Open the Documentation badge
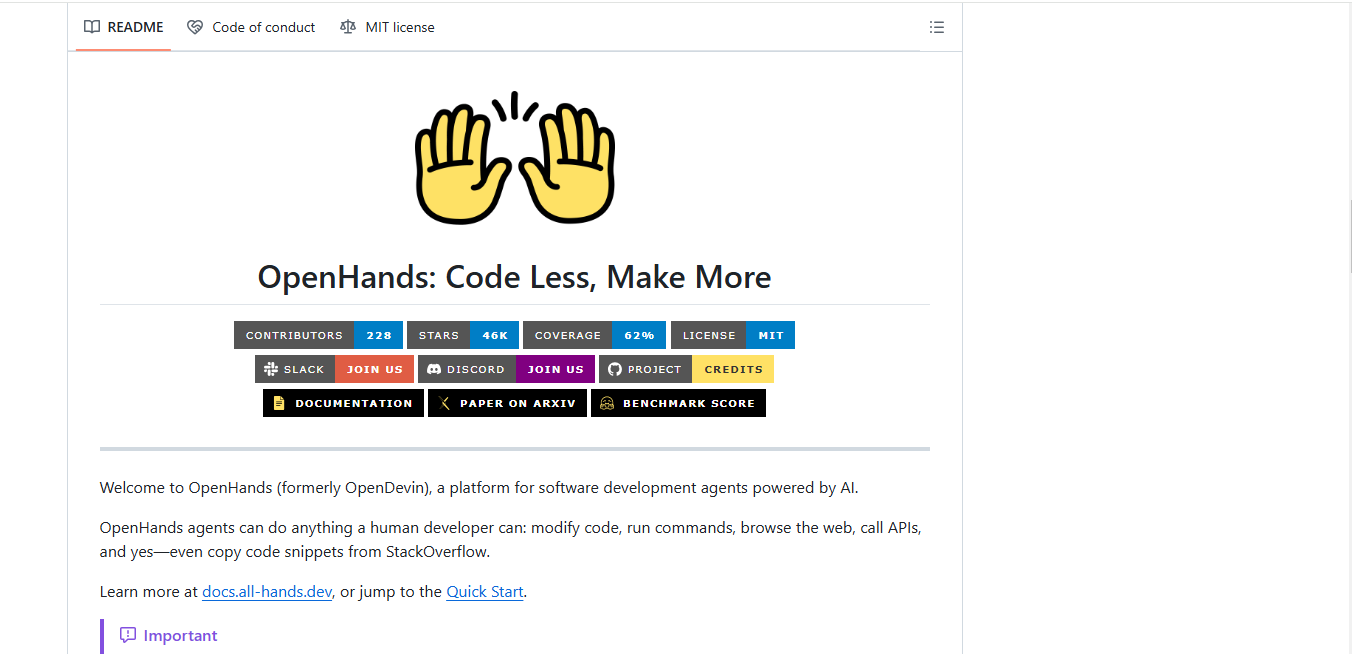Image resolution: width=1352 pixels, height=654 pixels. [x=343, y=403]
